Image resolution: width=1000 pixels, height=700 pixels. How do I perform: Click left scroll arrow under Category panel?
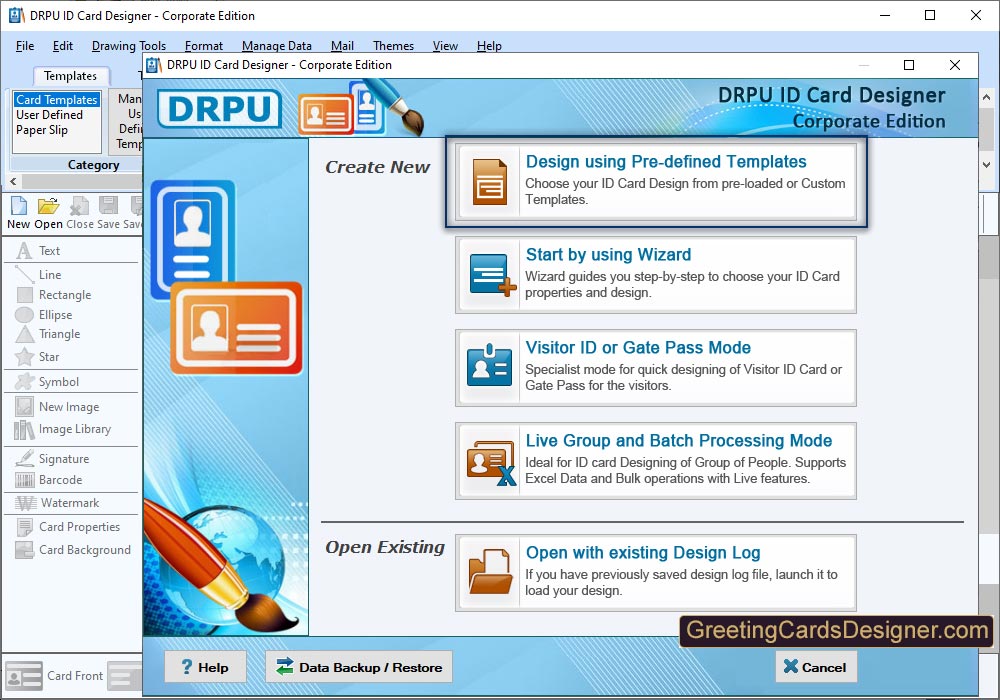click(13, 181)
